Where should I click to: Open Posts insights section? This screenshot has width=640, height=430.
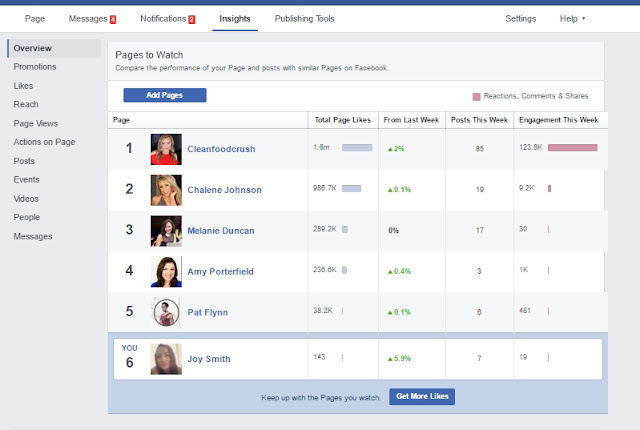pyautogui.click(x=24, y=161)
